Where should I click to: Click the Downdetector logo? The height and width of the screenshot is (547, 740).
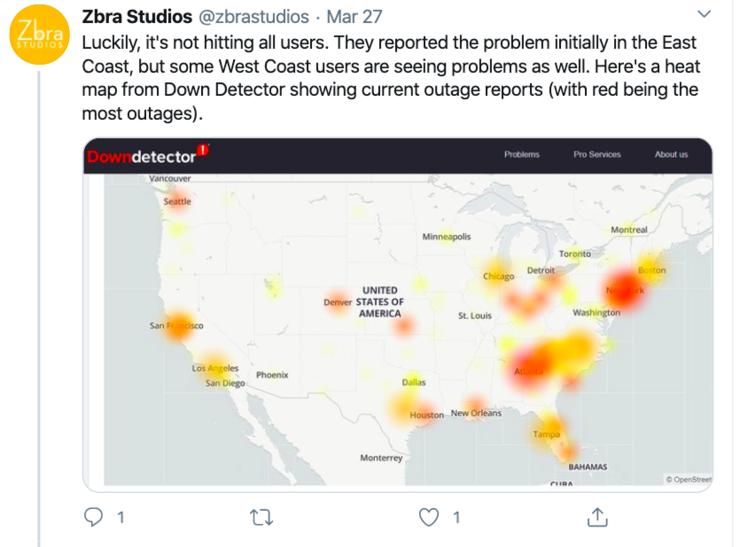click(141, 156)
